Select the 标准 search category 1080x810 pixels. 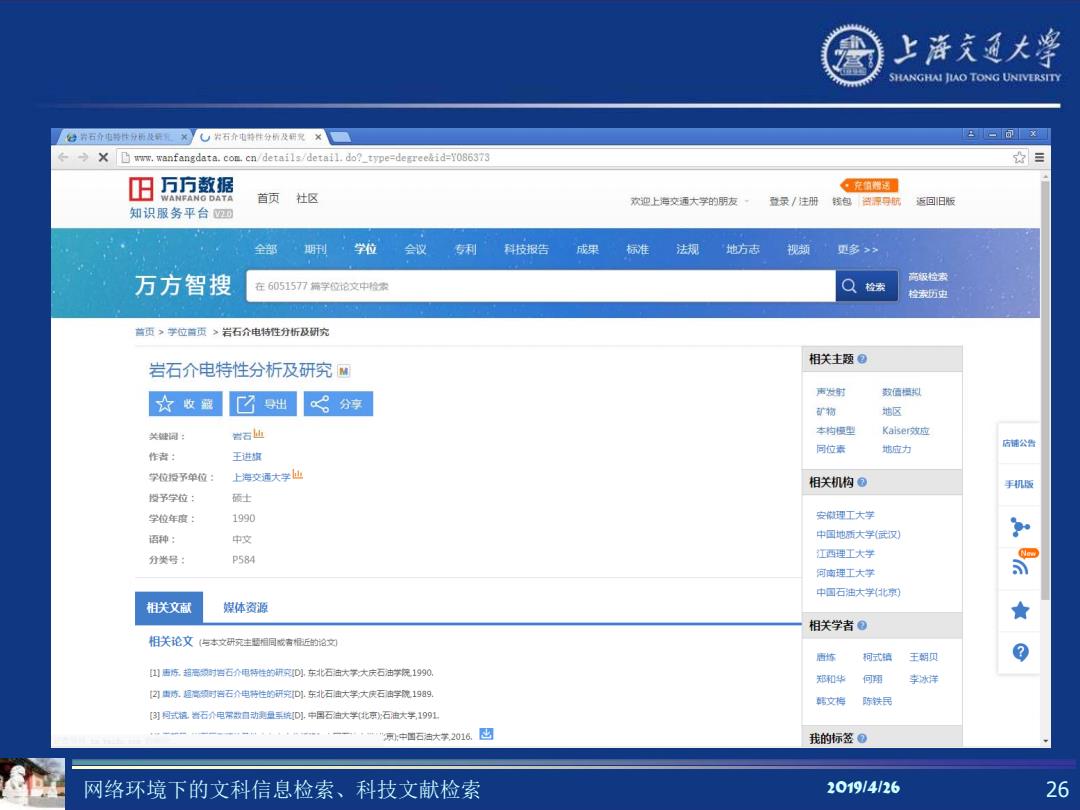(x=638, y=249)
